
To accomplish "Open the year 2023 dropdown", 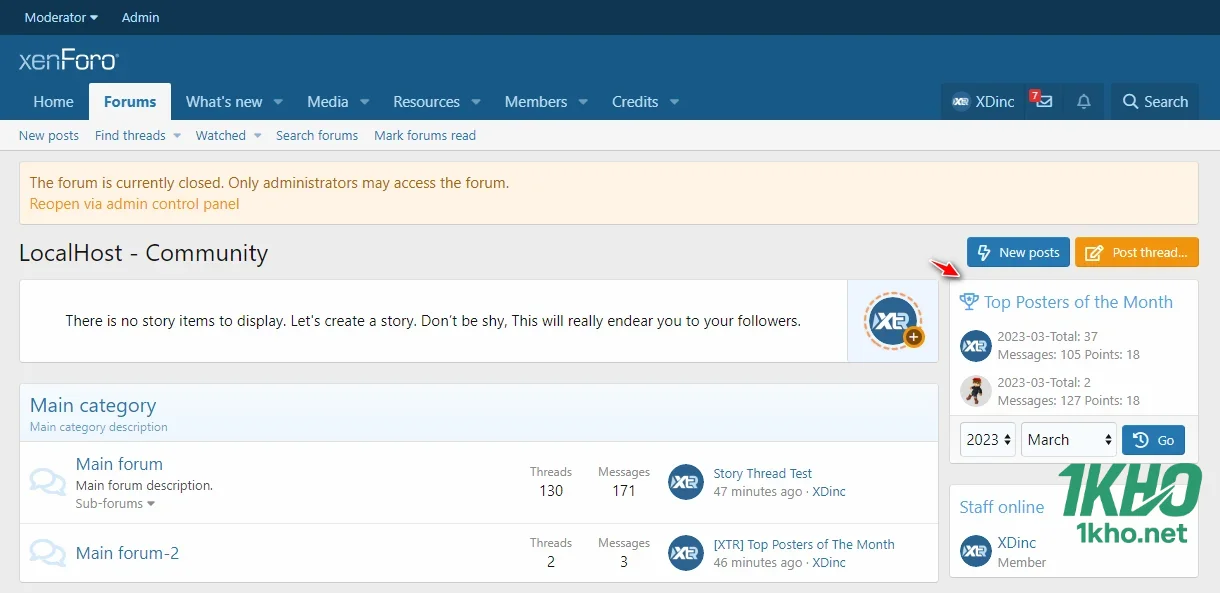I will [x=988, y=440].
